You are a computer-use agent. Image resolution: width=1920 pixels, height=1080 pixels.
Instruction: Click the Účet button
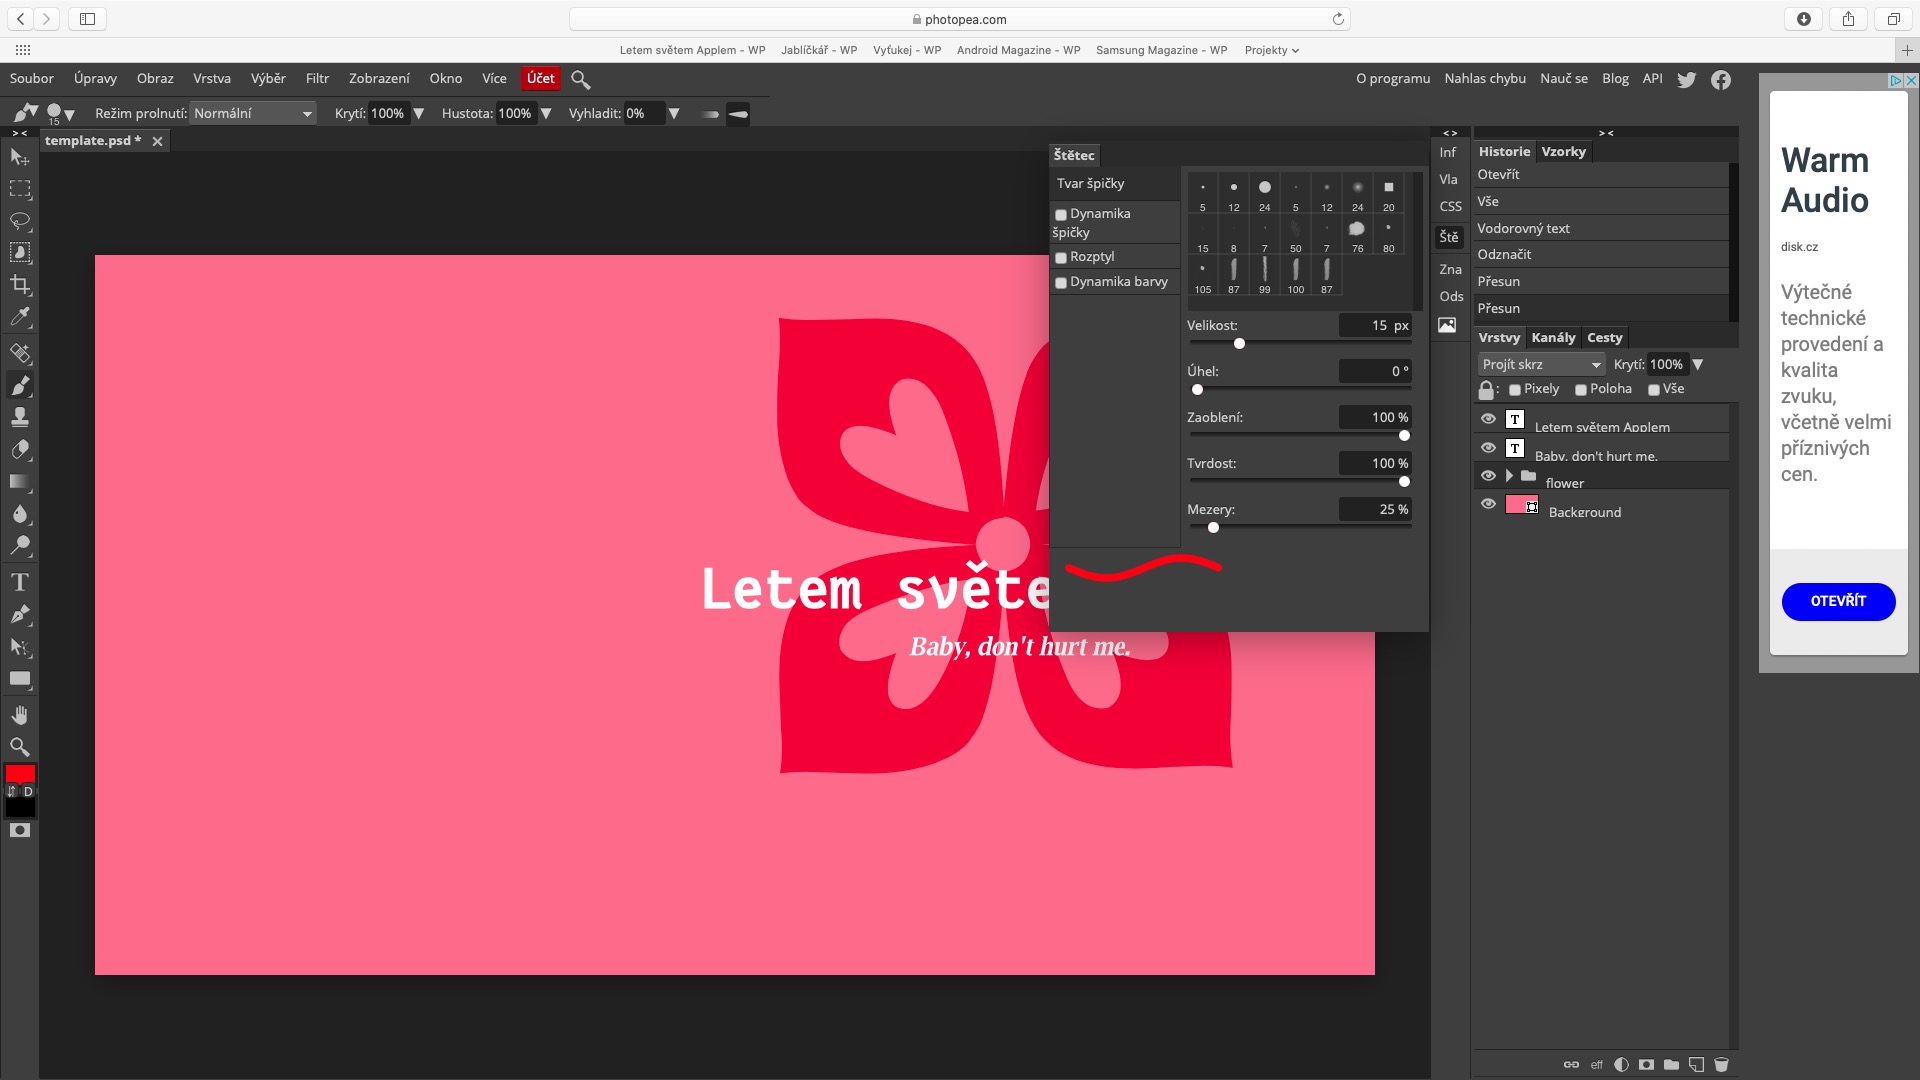(x=540, y=79)
